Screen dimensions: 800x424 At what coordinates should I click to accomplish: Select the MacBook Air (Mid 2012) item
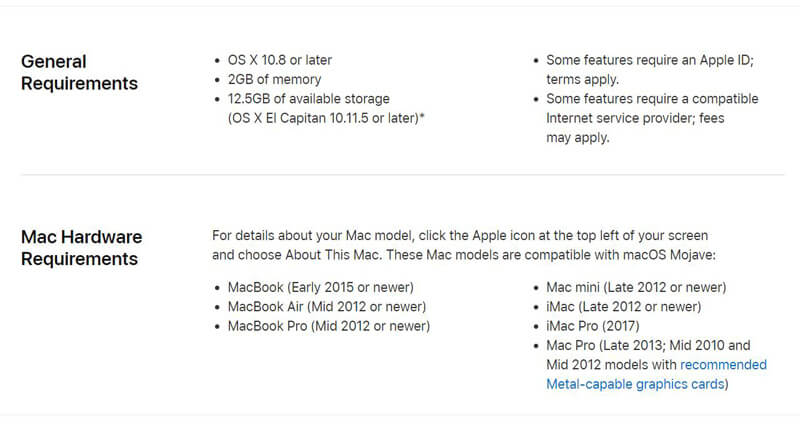click(327, 307)
